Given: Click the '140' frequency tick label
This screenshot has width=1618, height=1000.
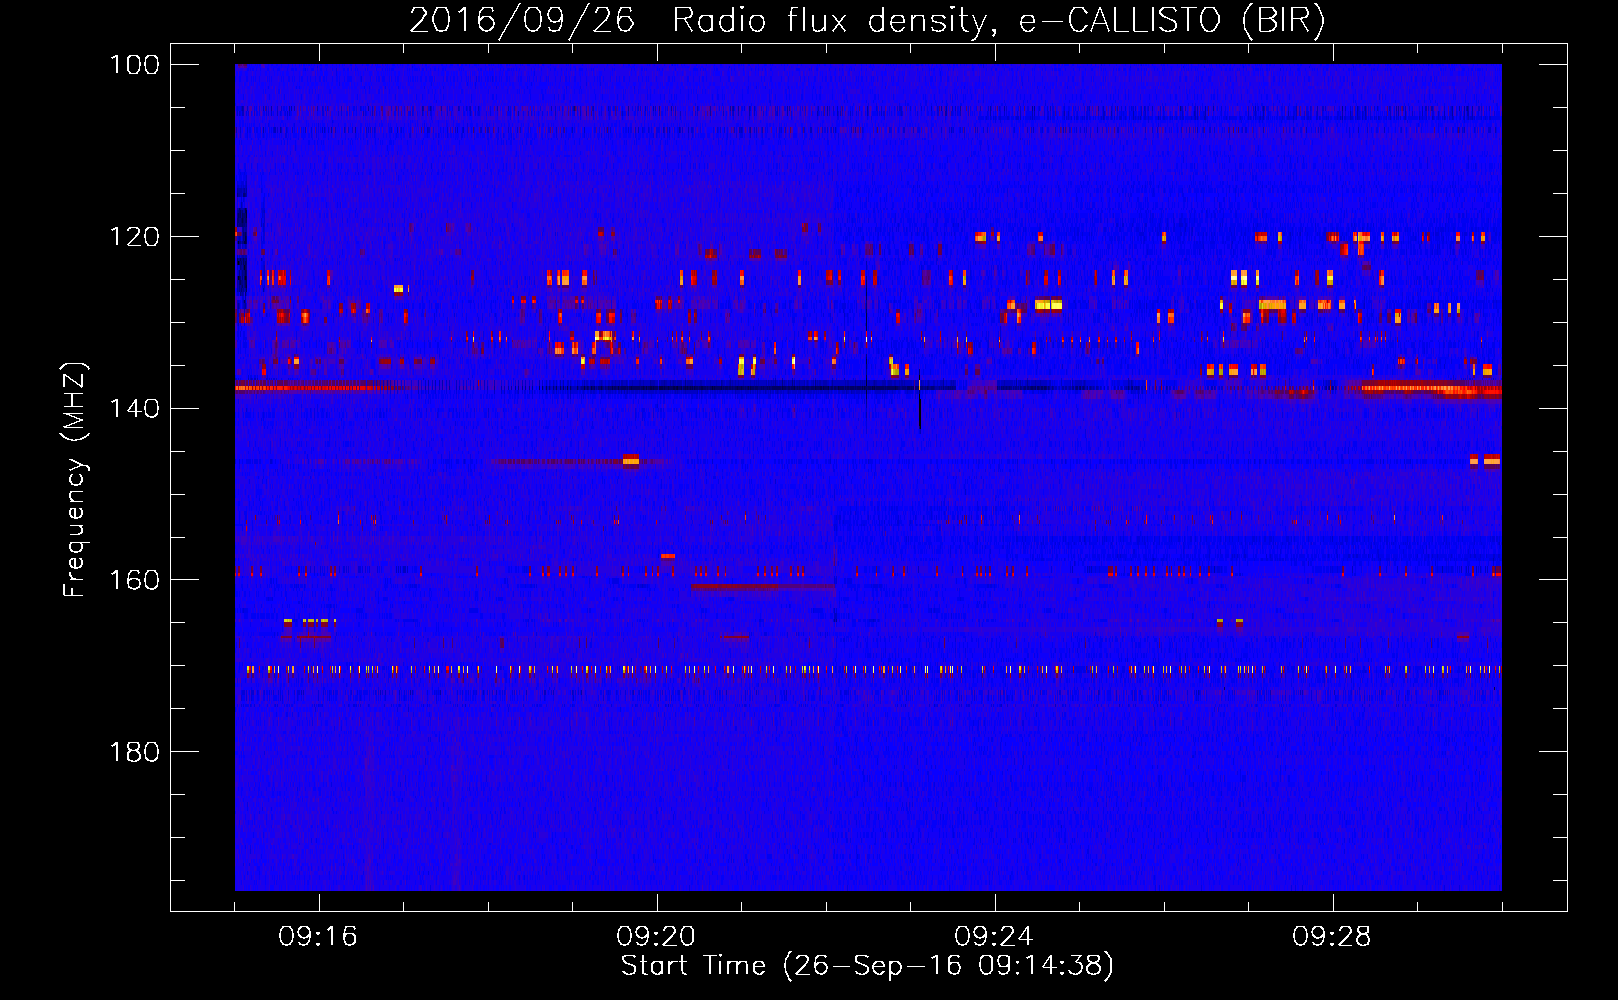Looking at the screenshot, I should [135, 408].
